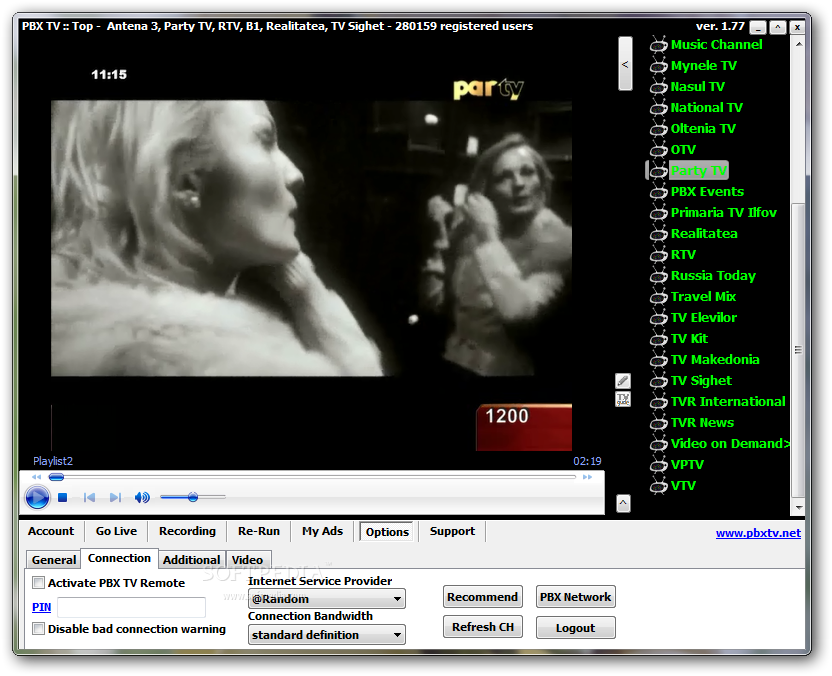Click channel list scrollbar up arrow

[x=799, y=44]
